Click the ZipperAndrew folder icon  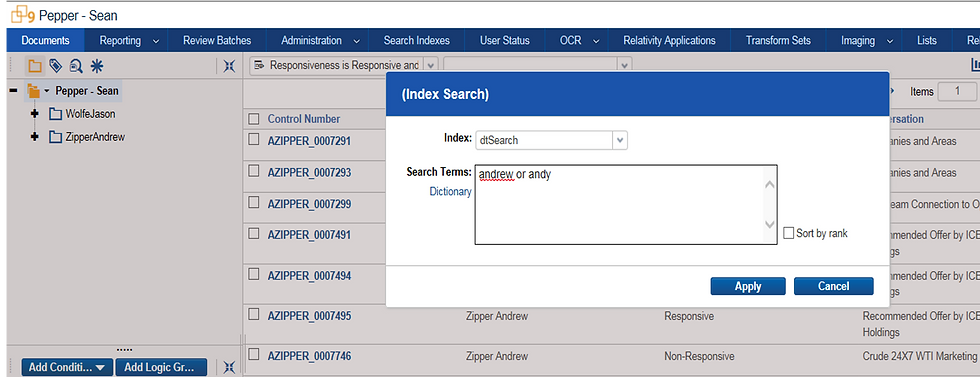coord(55,137)
